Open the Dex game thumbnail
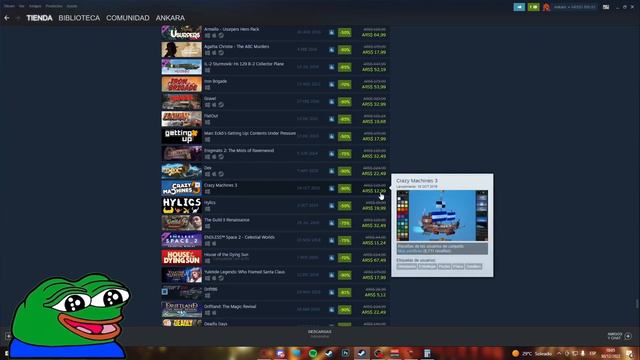Image resolution: width=640 pixels, height=360 pixels. tap(182, 171)
